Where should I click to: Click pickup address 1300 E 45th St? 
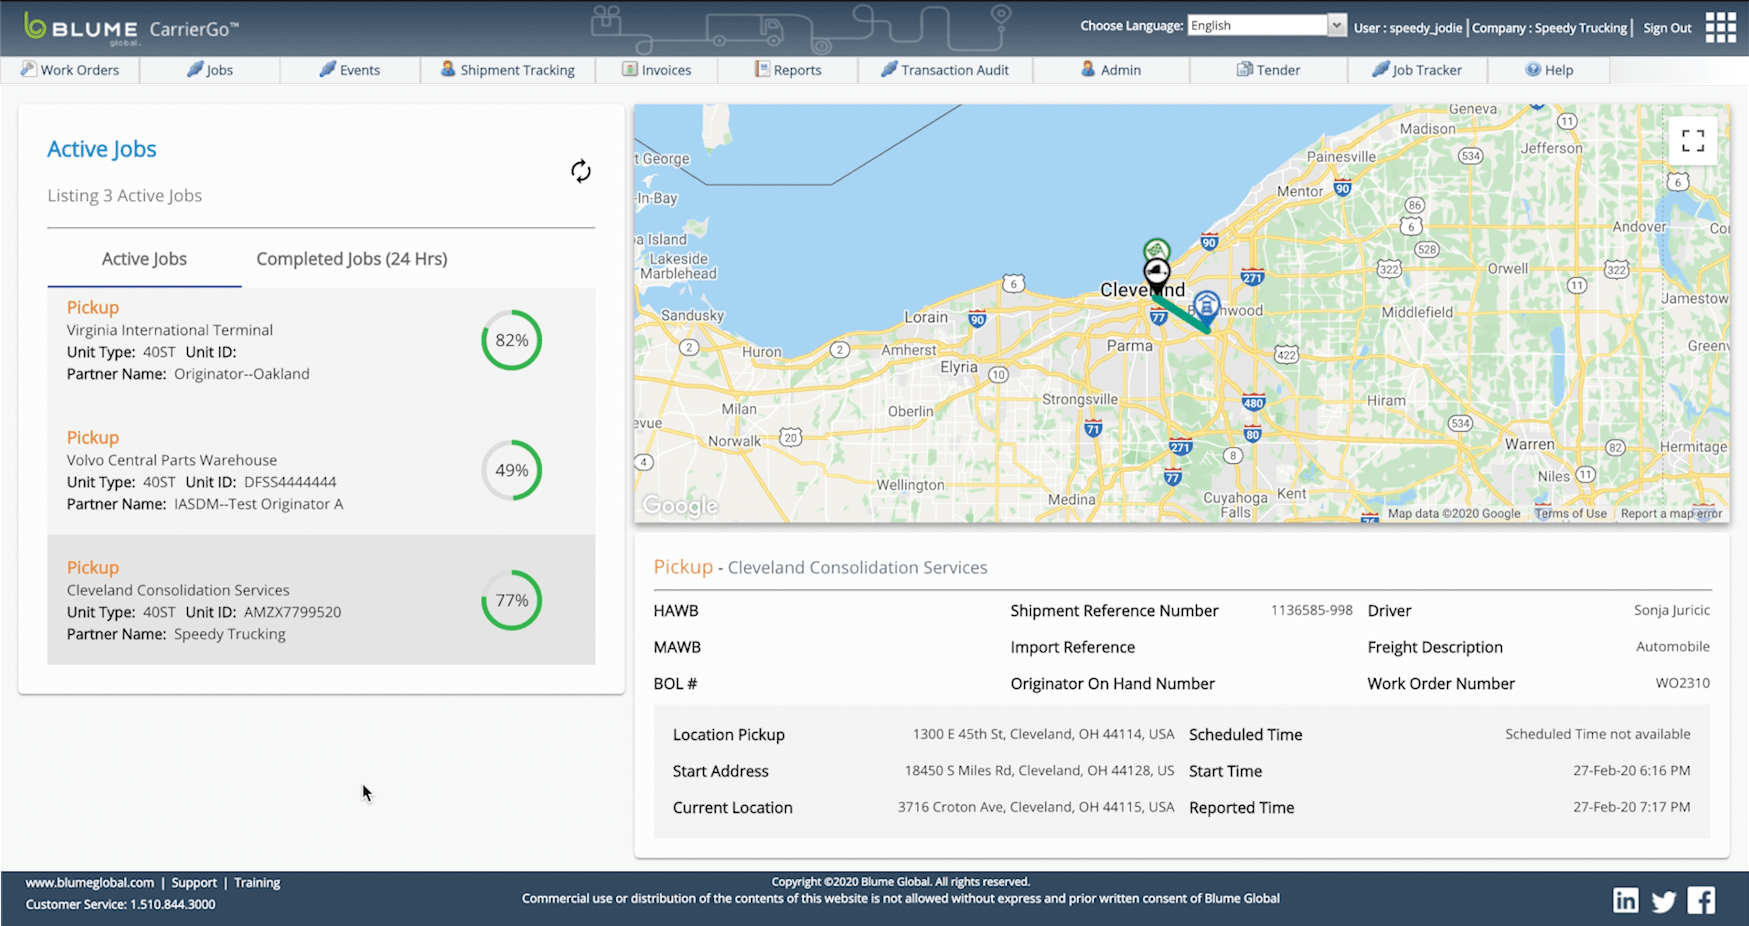[1043, 734]
